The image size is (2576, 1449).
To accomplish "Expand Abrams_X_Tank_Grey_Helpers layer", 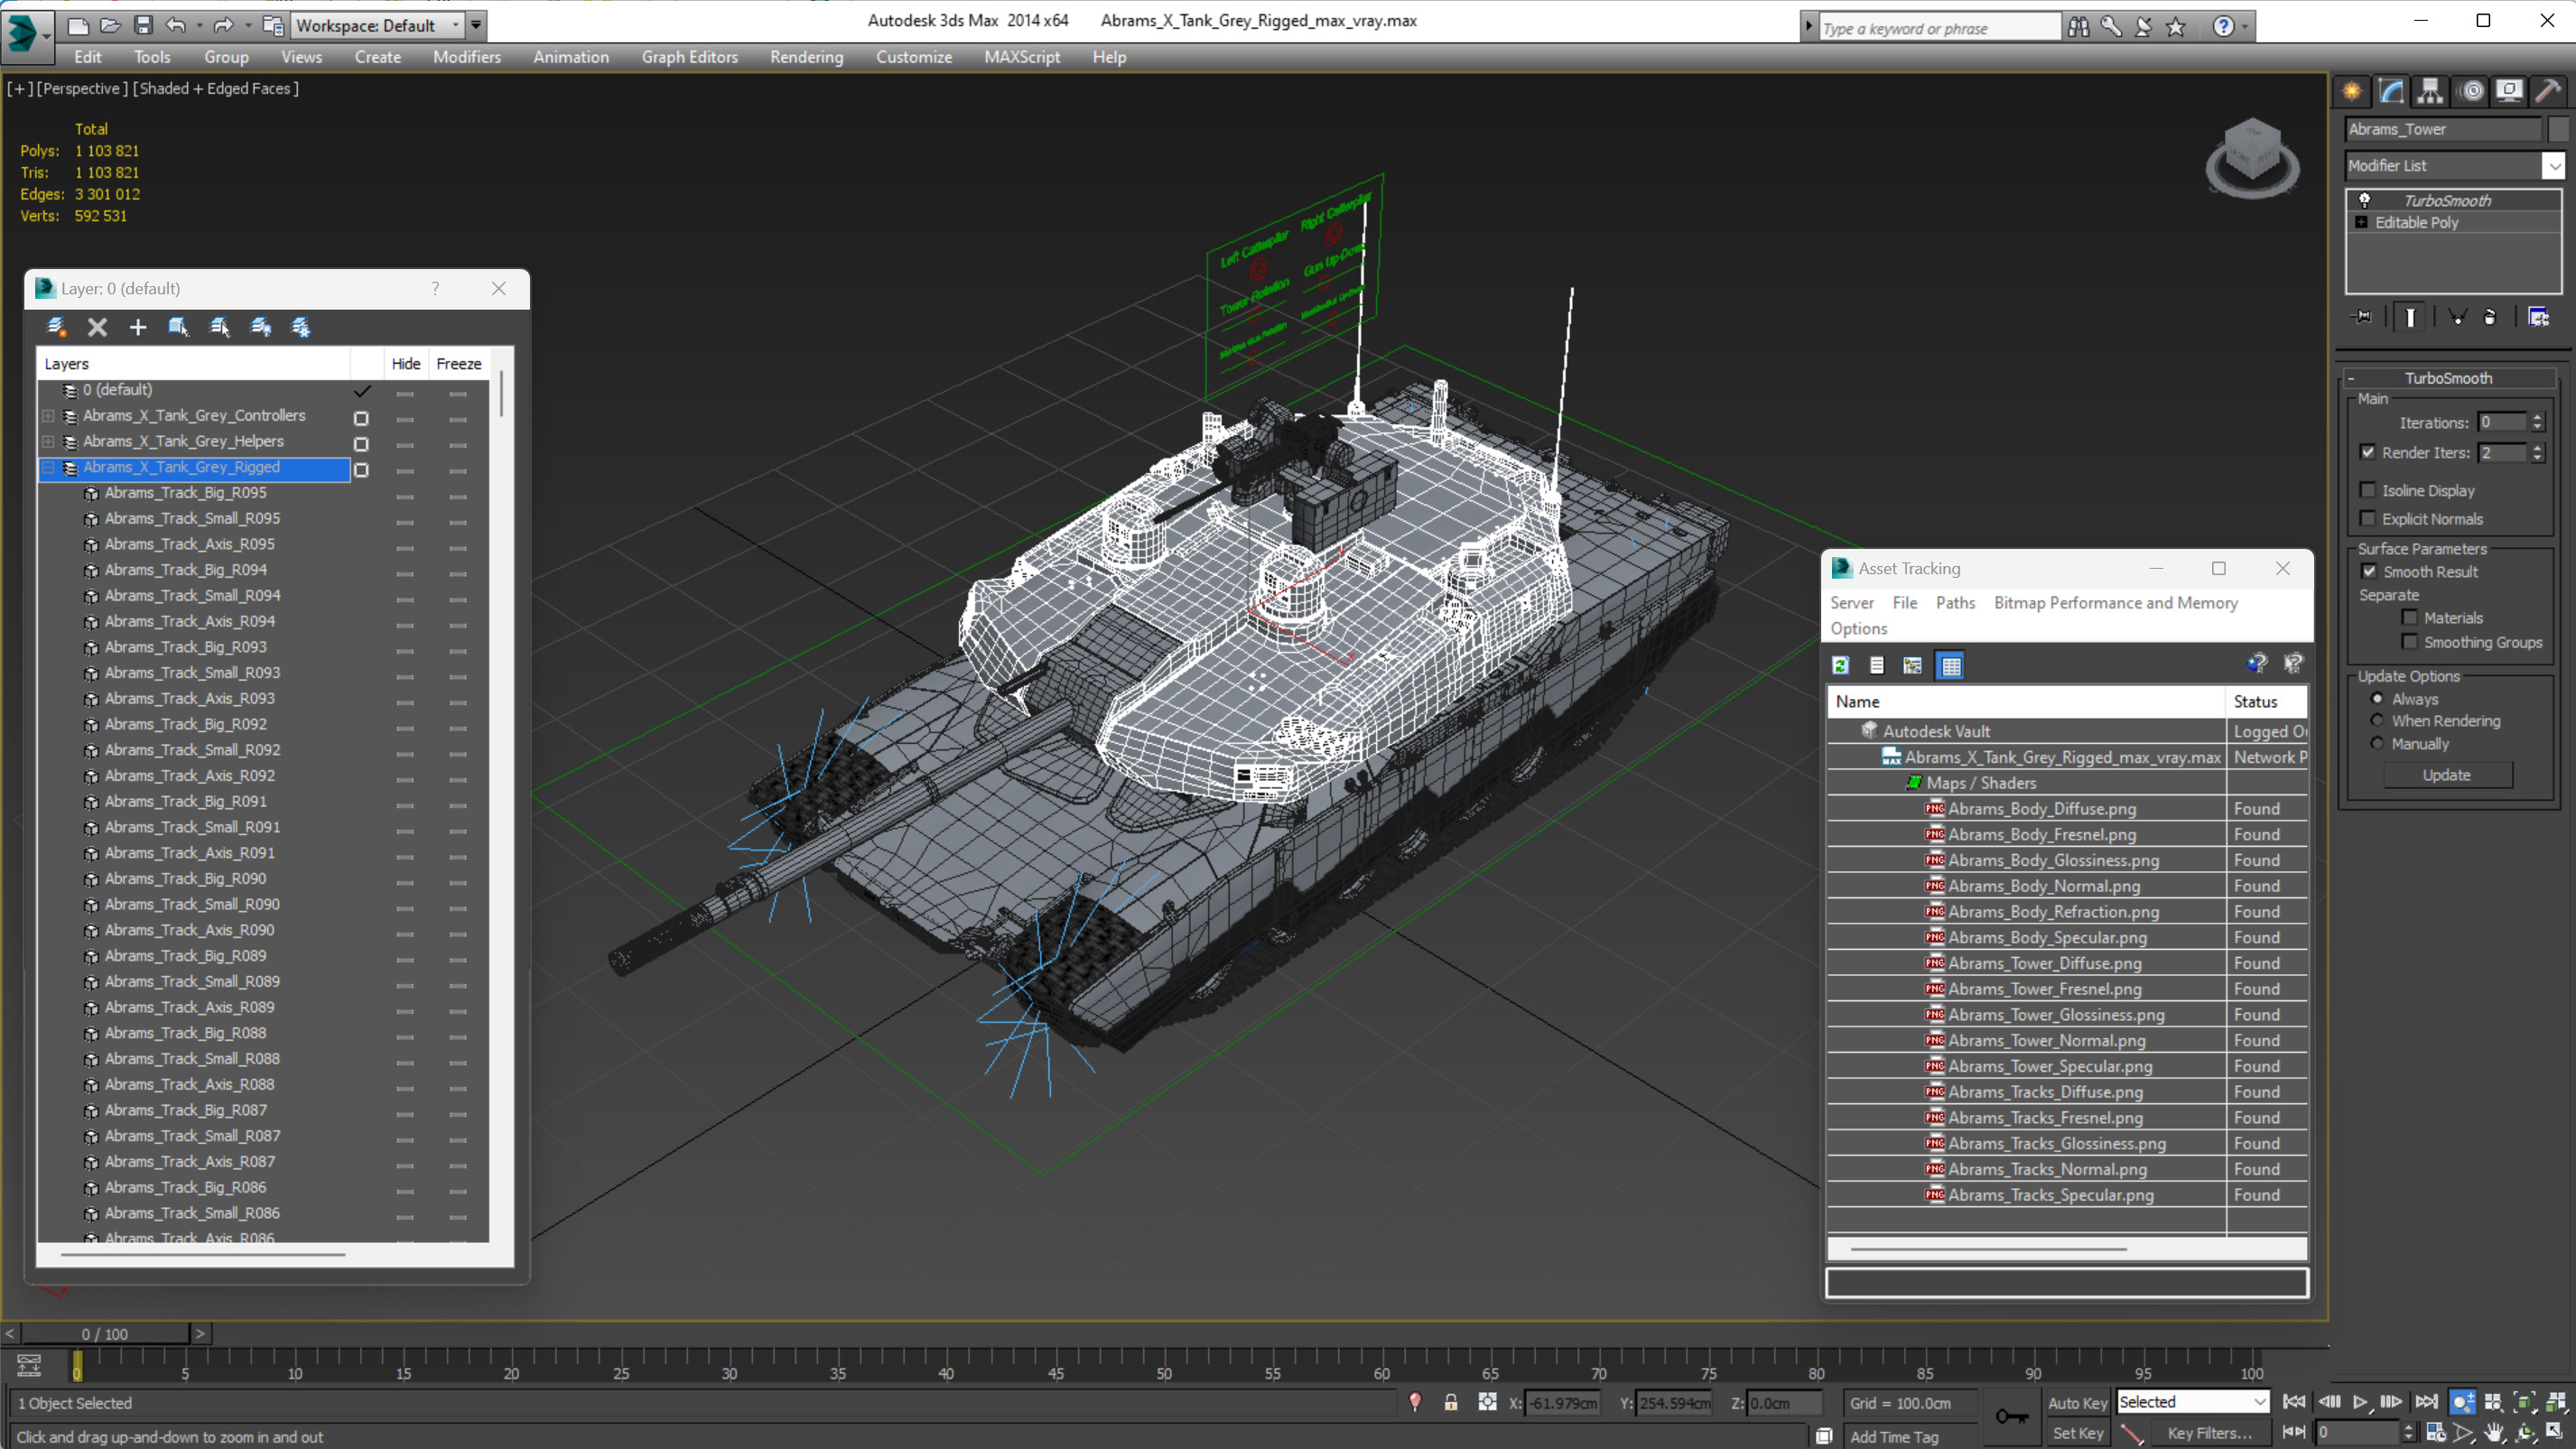I will coord(48,441).
